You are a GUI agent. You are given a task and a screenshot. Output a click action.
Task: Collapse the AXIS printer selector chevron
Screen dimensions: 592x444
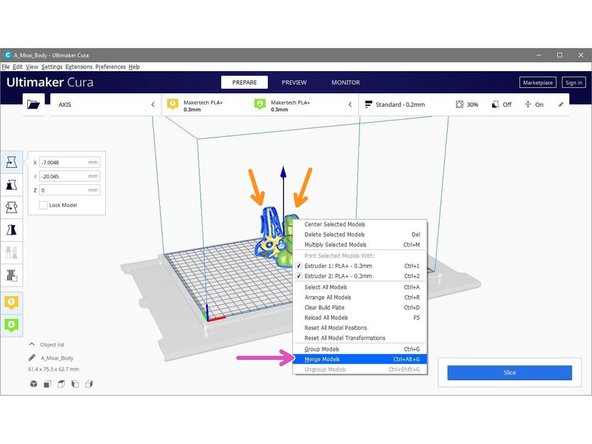(x=153, y=105)
